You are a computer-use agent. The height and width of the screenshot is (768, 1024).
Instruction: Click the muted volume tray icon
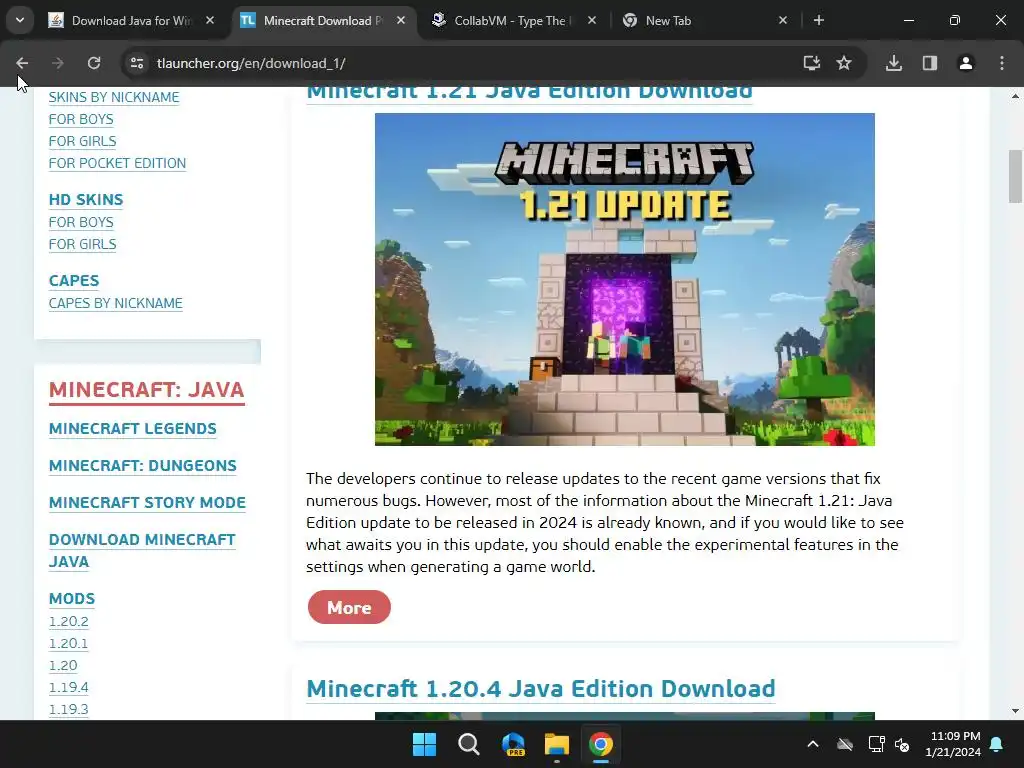click(x=903, y=744)
